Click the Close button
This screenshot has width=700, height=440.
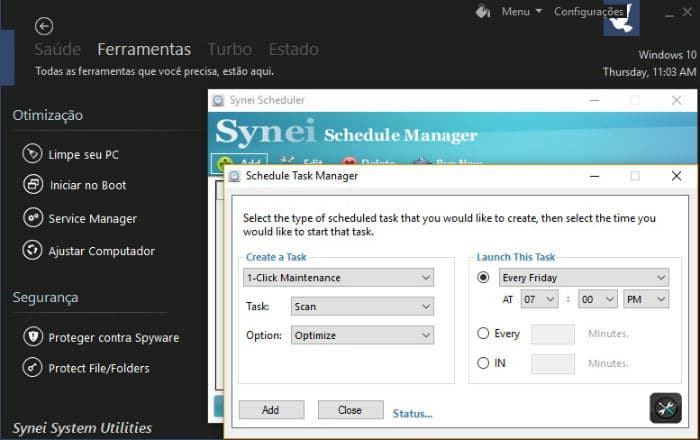(350, 410)
